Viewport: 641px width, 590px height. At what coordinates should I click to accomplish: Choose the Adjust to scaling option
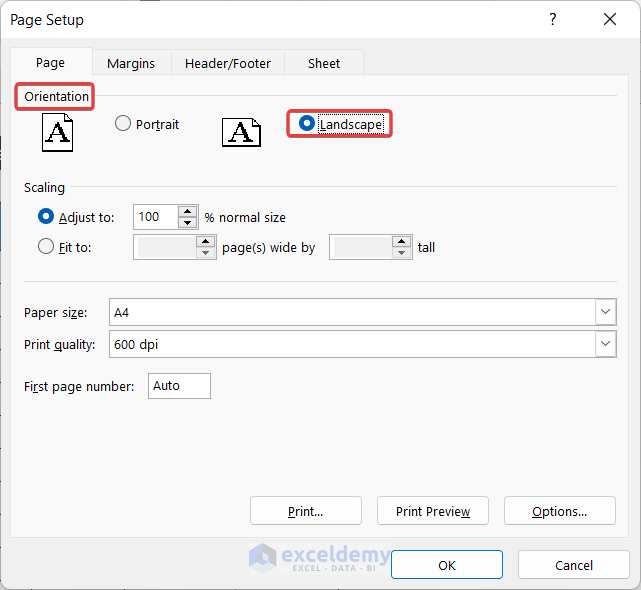pyautogui.click(x=46, y=216)
